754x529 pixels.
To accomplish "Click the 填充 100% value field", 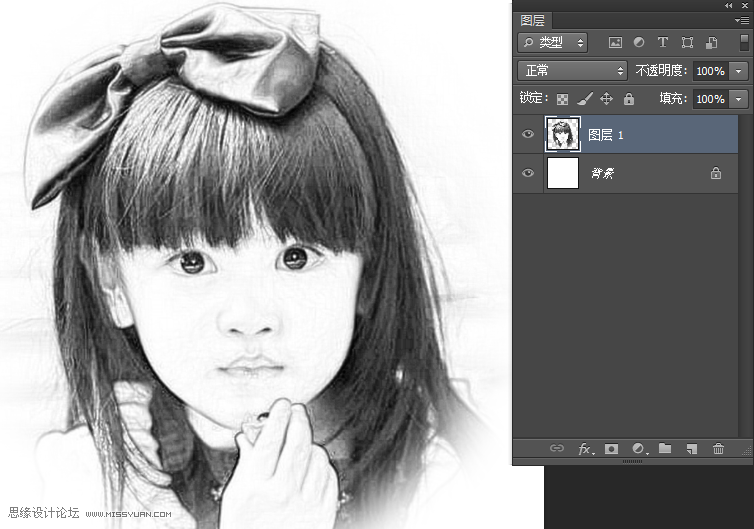I will click(711, 99).
